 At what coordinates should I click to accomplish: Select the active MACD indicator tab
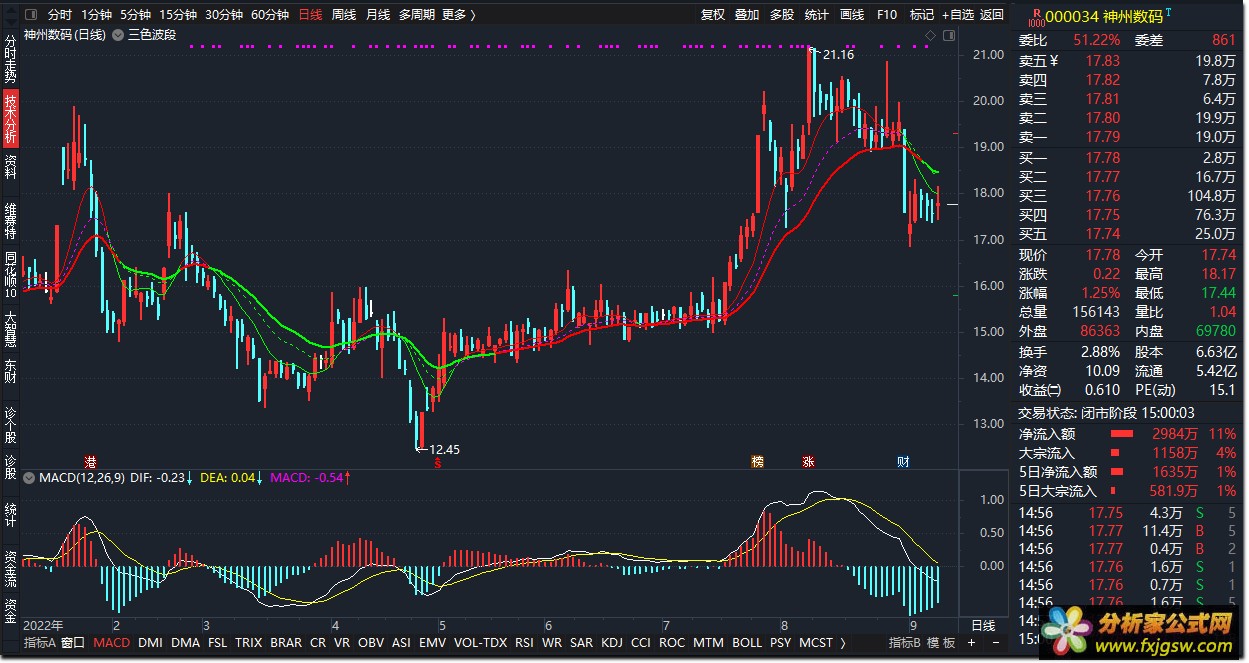111,643
